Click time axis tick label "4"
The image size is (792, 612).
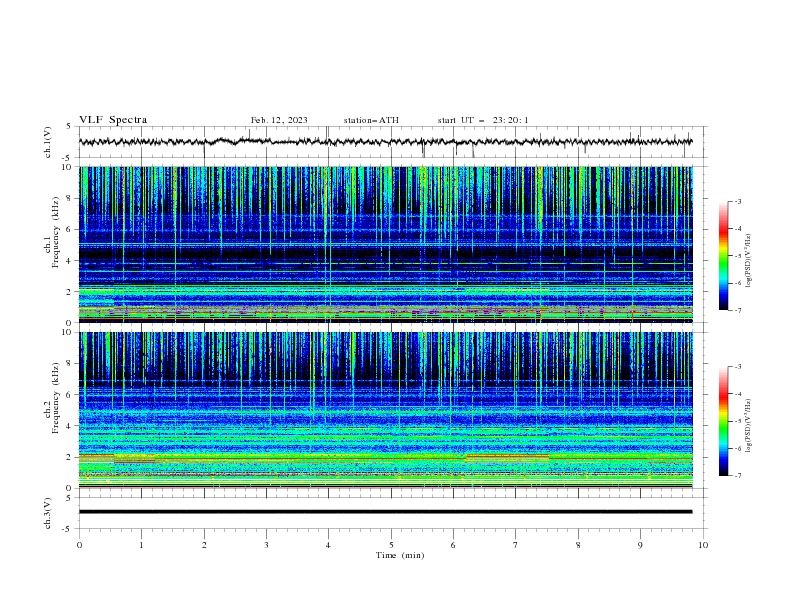coord(328,545)
